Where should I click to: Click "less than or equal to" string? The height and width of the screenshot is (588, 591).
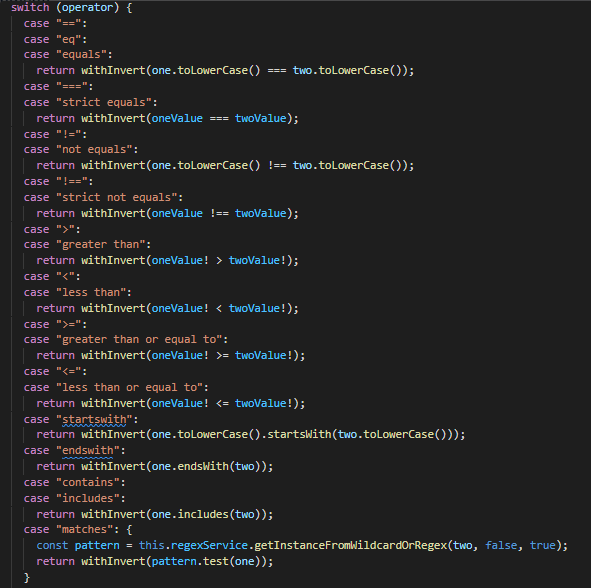(129, 387)
